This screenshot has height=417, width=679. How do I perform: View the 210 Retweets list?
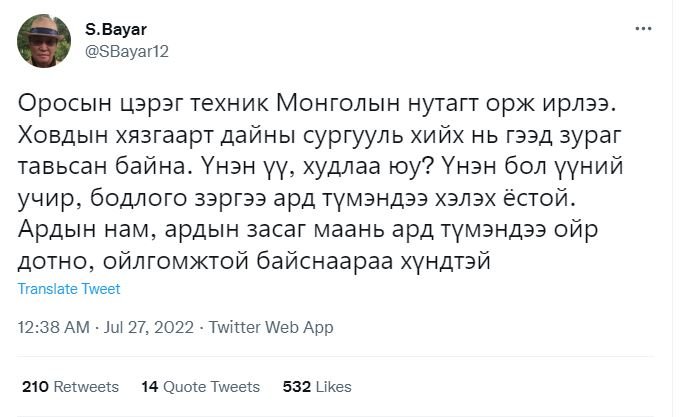70,386
